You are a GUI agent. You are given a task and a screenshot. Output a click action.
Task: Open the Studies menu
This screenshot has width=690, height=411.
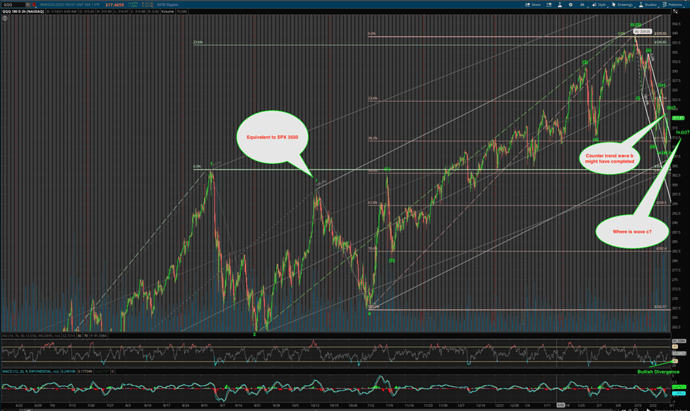tap(648, 4)
